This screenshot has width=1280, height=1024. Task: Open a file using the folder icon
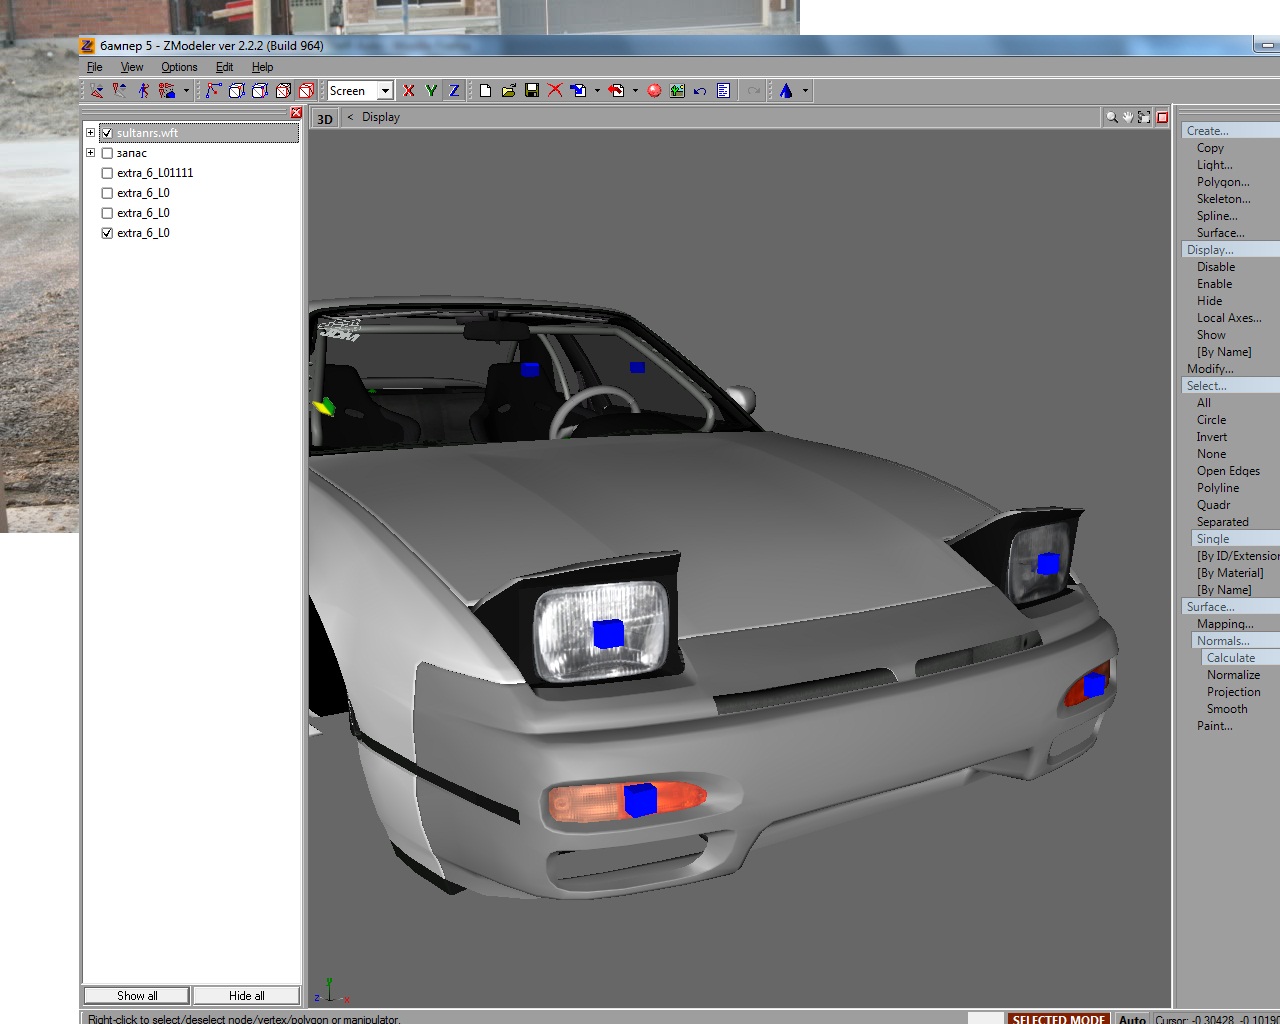(508, 90)
